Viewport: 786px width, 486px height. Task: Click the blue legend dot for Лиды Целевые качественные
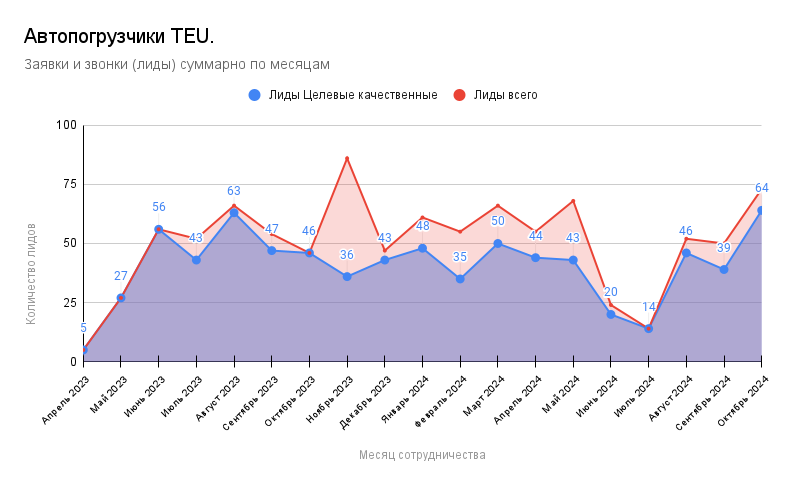(x=255, y=95)
